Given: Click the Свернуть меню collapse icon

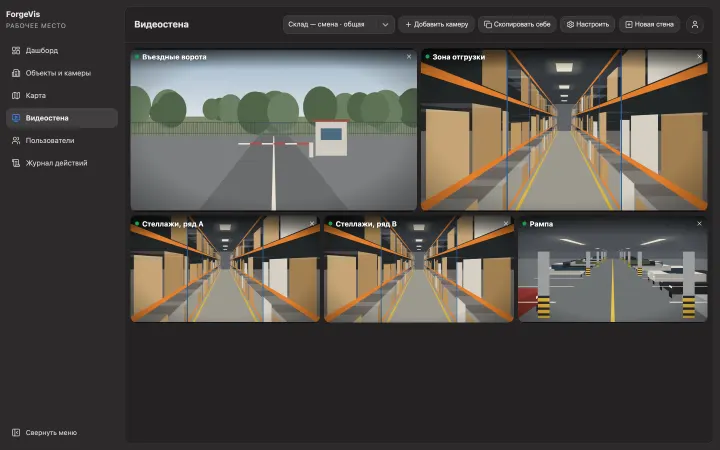Looking at the screenshot, I should pos(16,433).
